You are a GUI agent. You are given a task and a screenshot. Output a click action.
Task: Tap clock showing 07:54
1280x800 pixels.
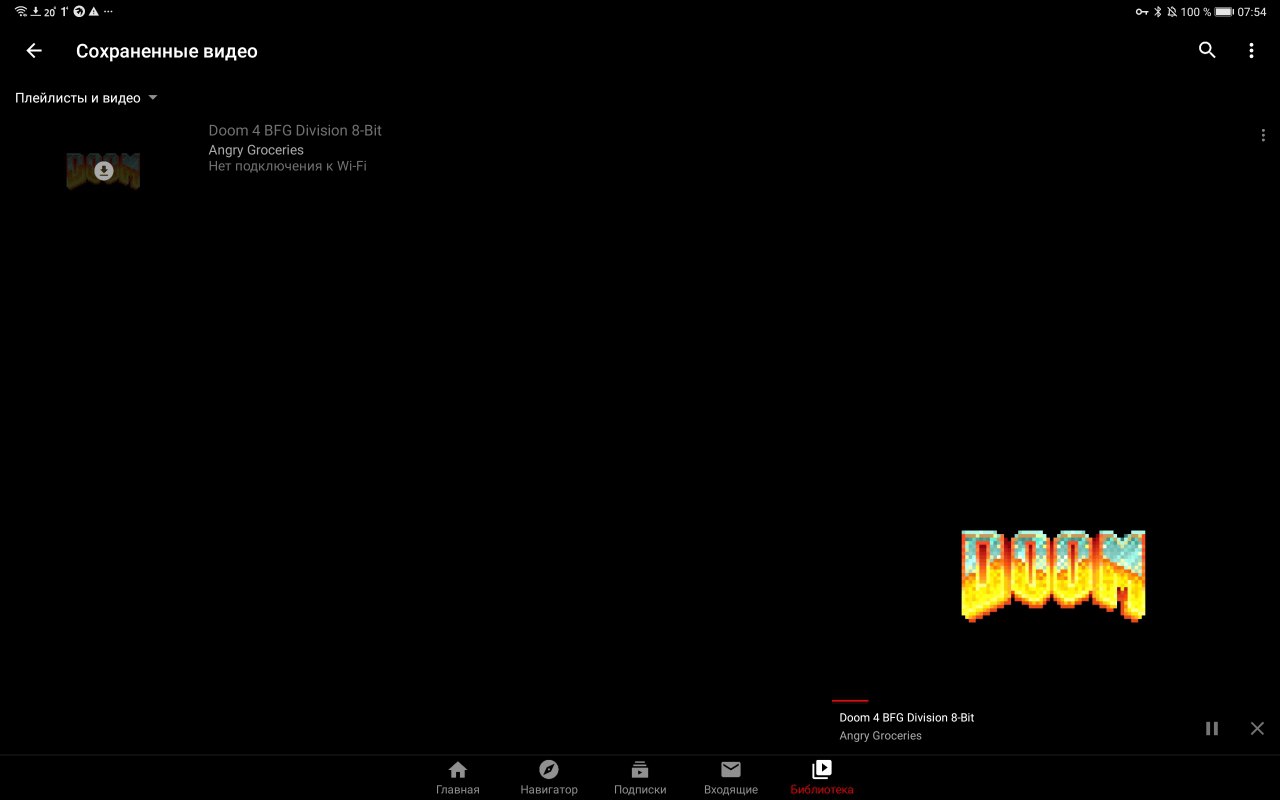tap(1252, 12)
